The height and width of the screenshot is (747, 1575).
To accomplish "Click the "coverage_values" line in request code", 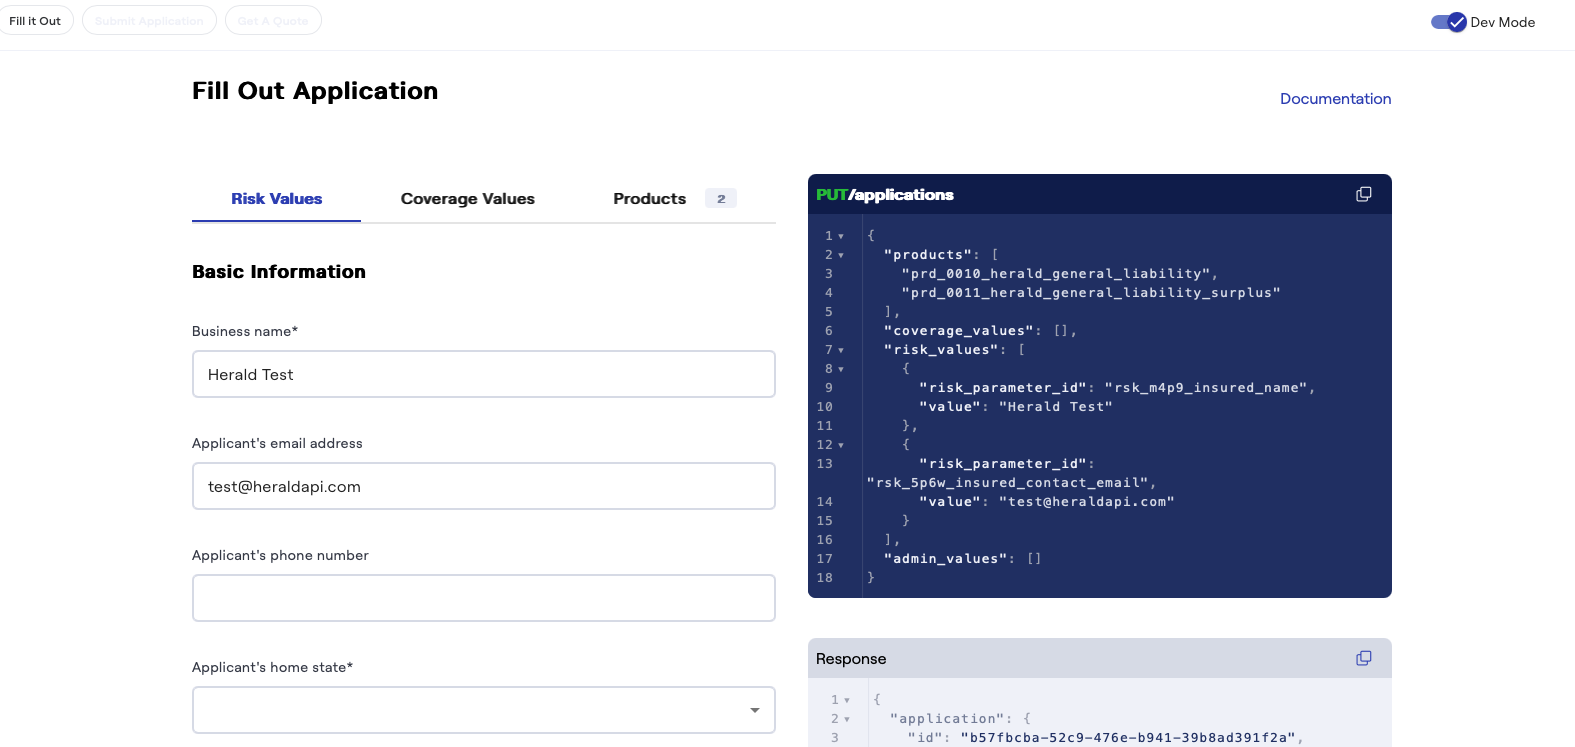I will (980, 331).
